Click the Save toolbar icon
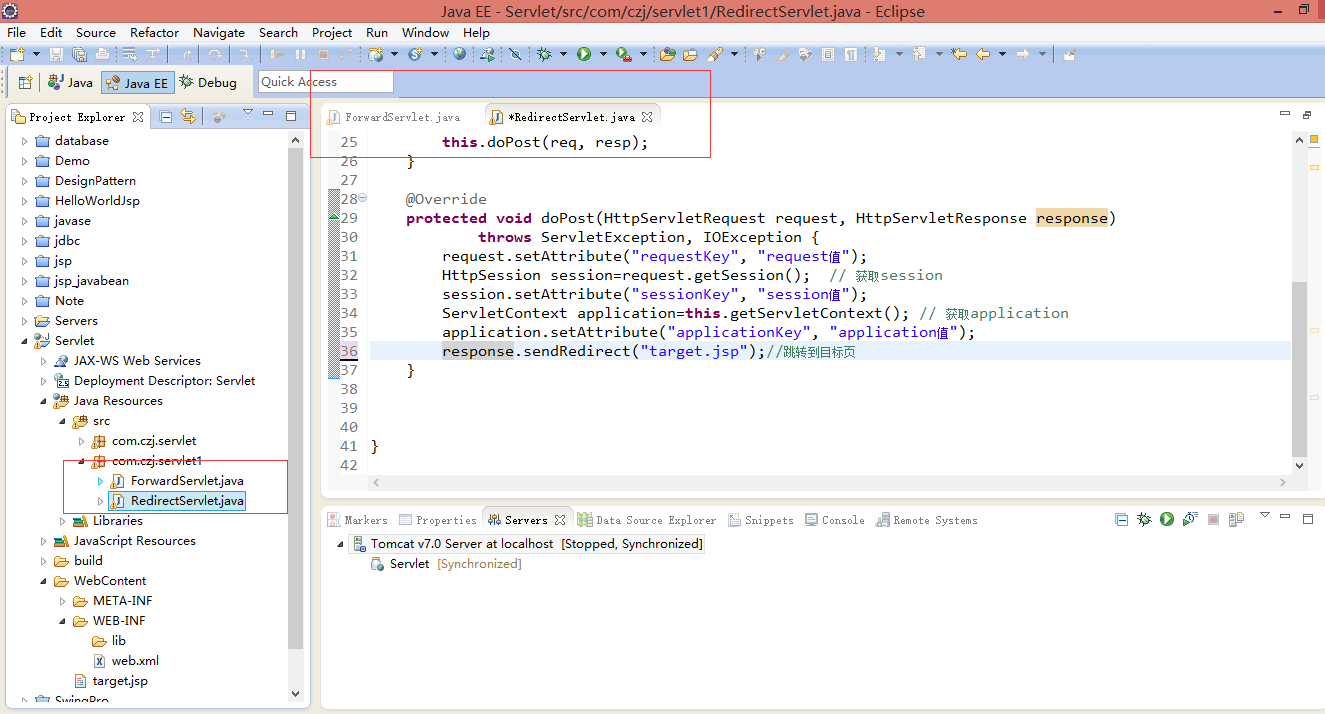Screen dimensions: 1325x714 (x=56, y=54)
